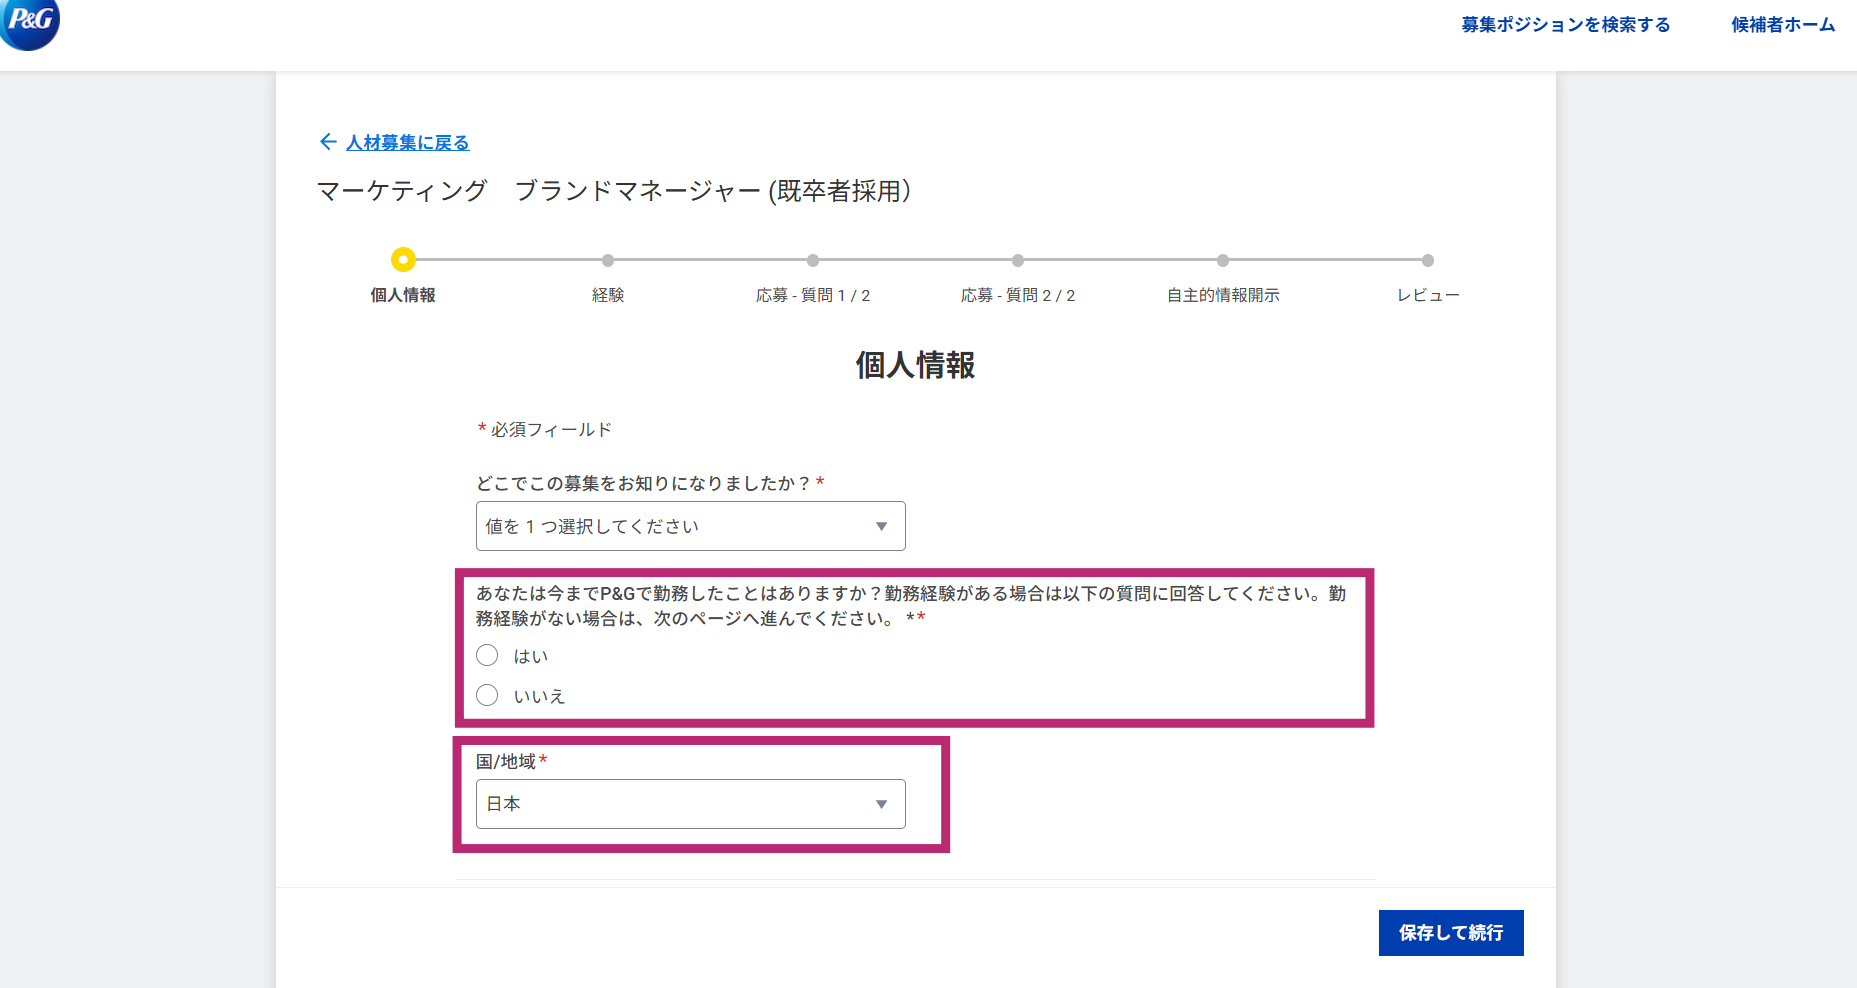
Task: Jump to 応募 - 質問 2 / 2 step
Action: pyautogui.click(x=1018, y=260)
